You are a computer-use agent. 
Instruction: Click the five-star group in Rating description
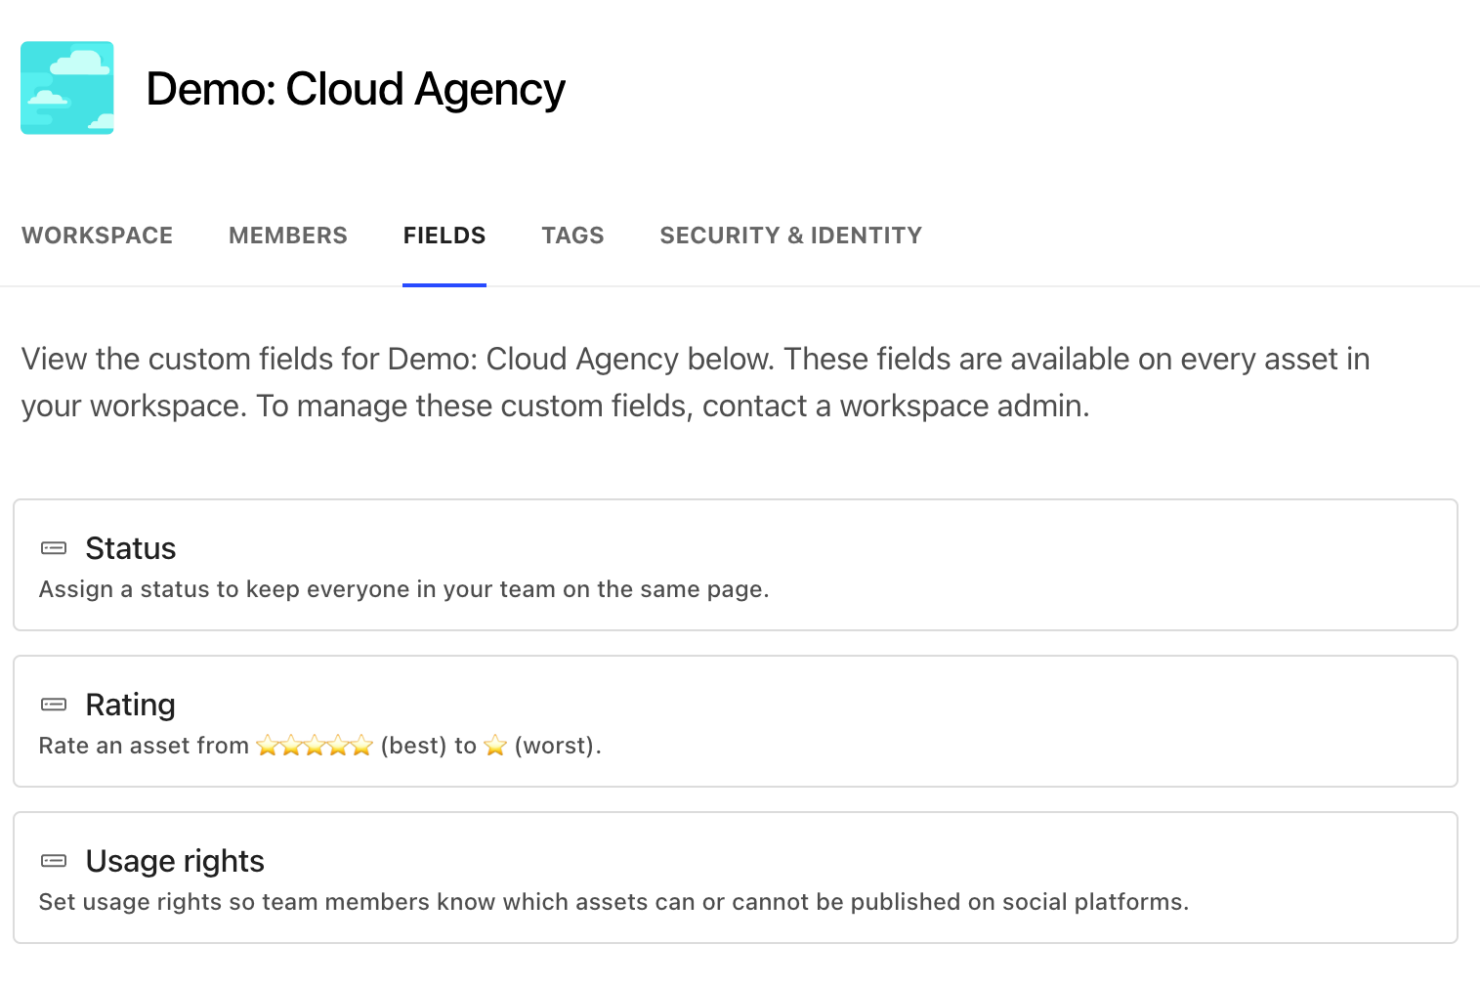point(315,746)
